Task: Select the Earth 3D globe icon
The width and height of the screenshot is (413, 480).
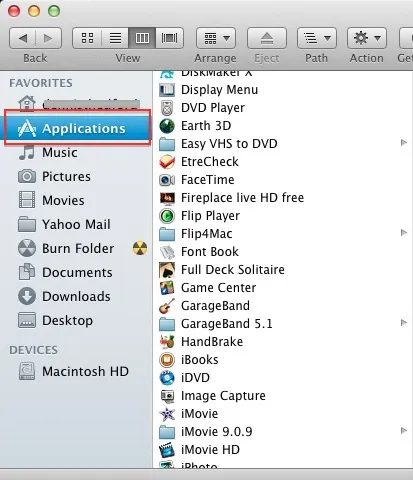Action: [167, 126]
